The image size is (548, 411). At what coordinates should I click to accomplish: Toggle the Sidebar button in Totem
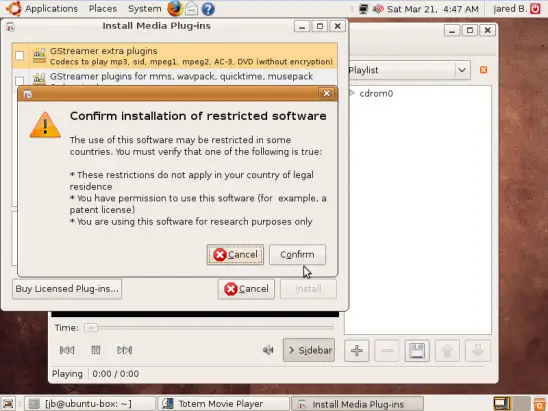pyautogui.click(x=309, y=350)
